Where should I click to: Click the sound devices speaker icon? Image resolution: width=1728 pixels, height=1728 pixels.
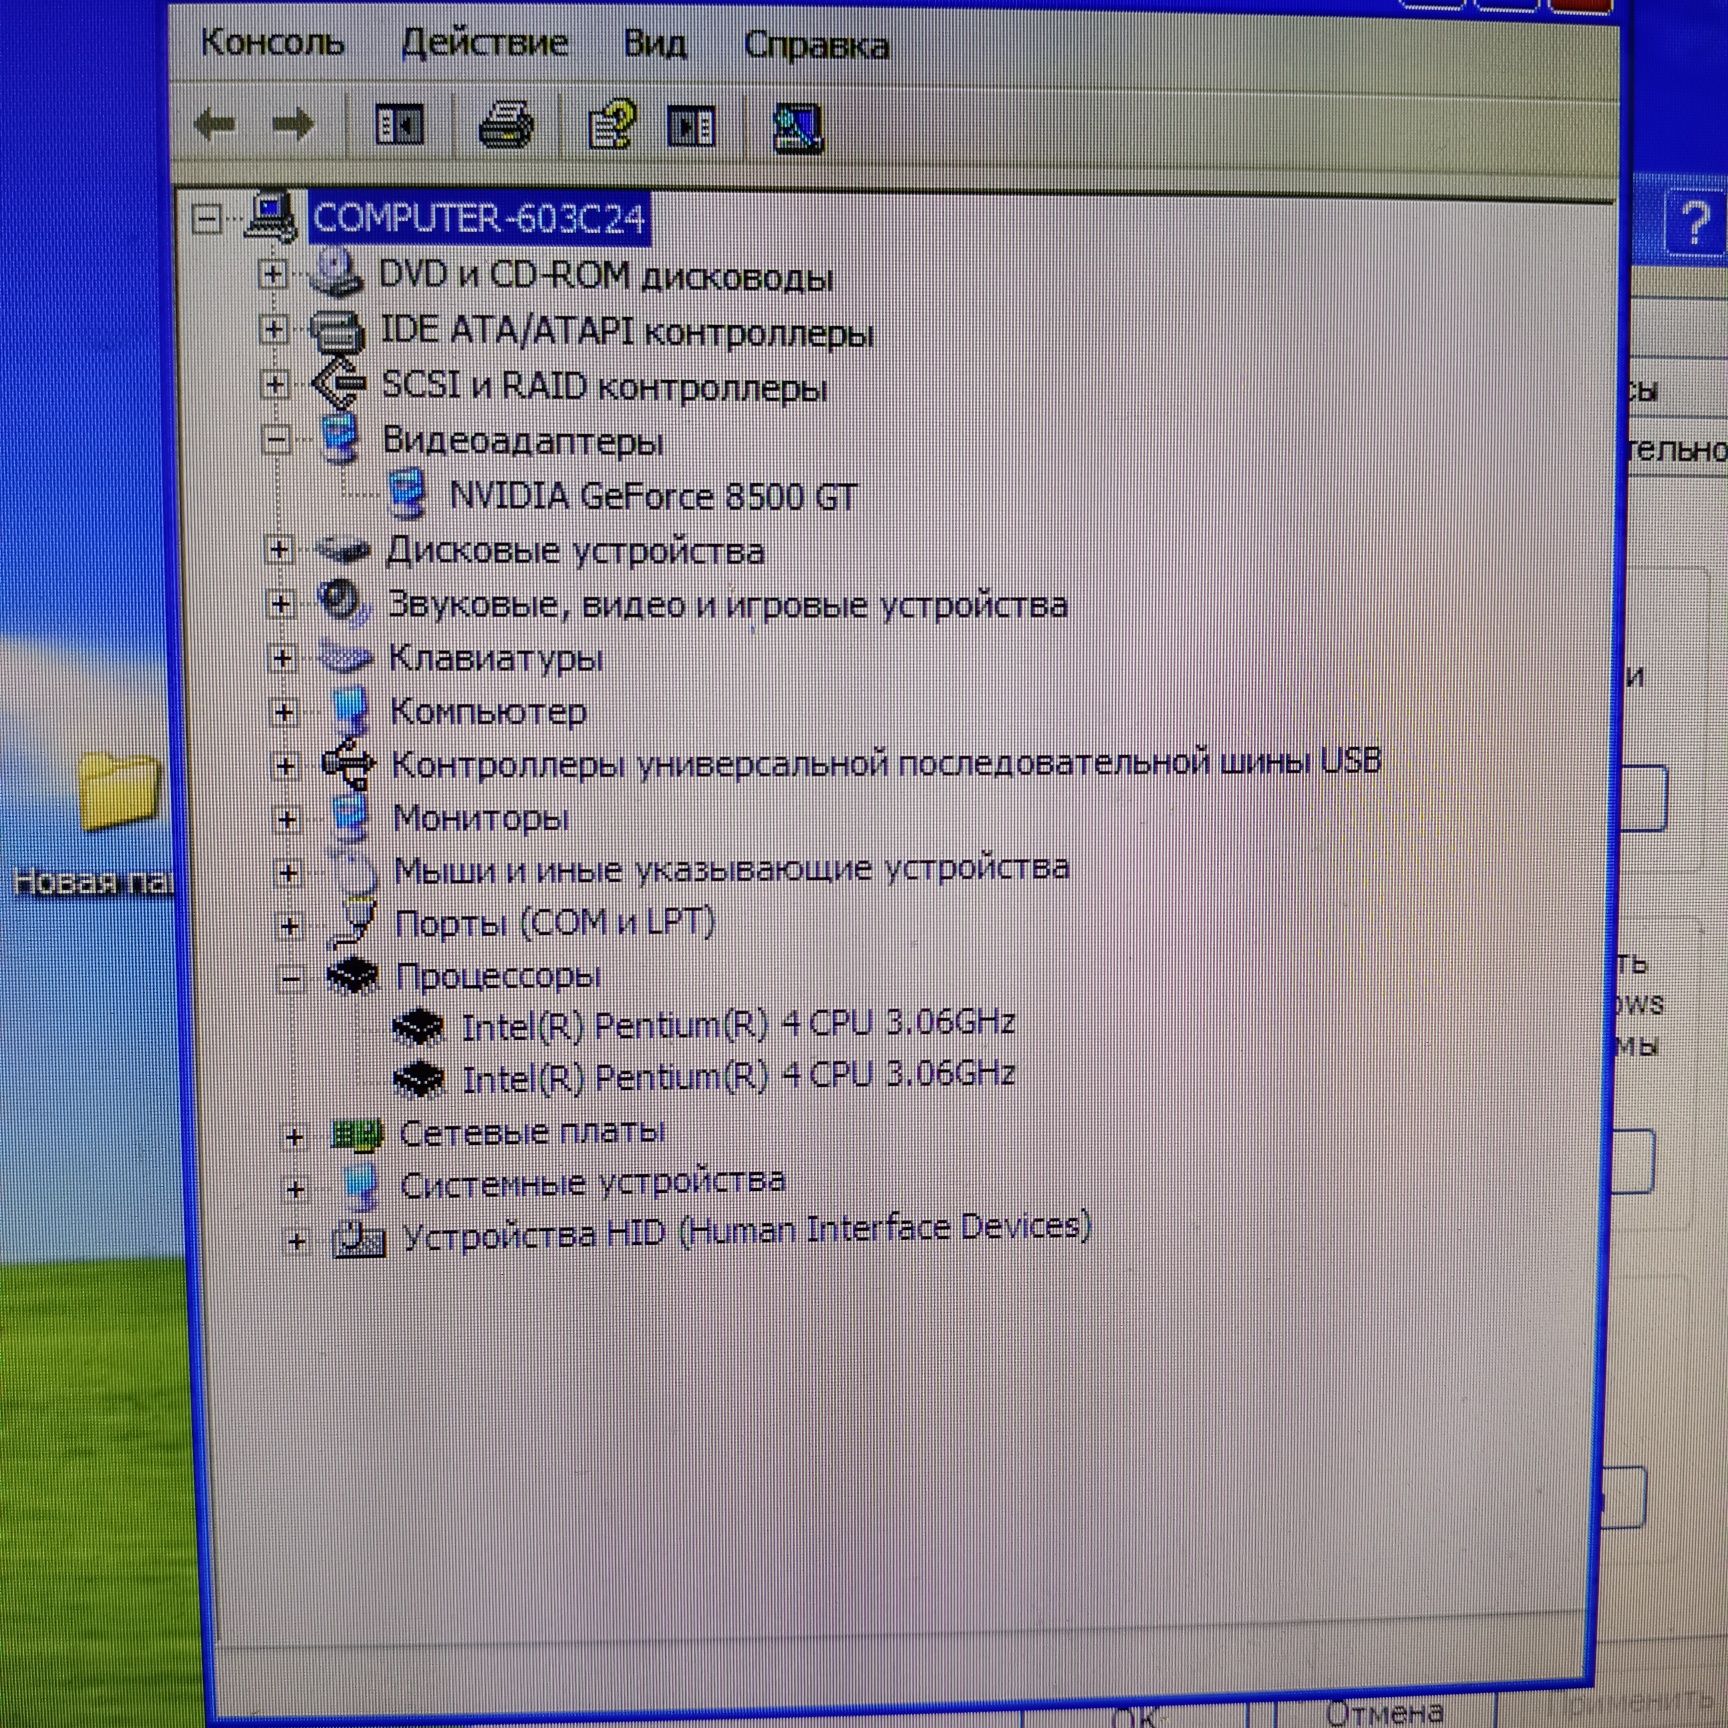click(x=342, y=601)
